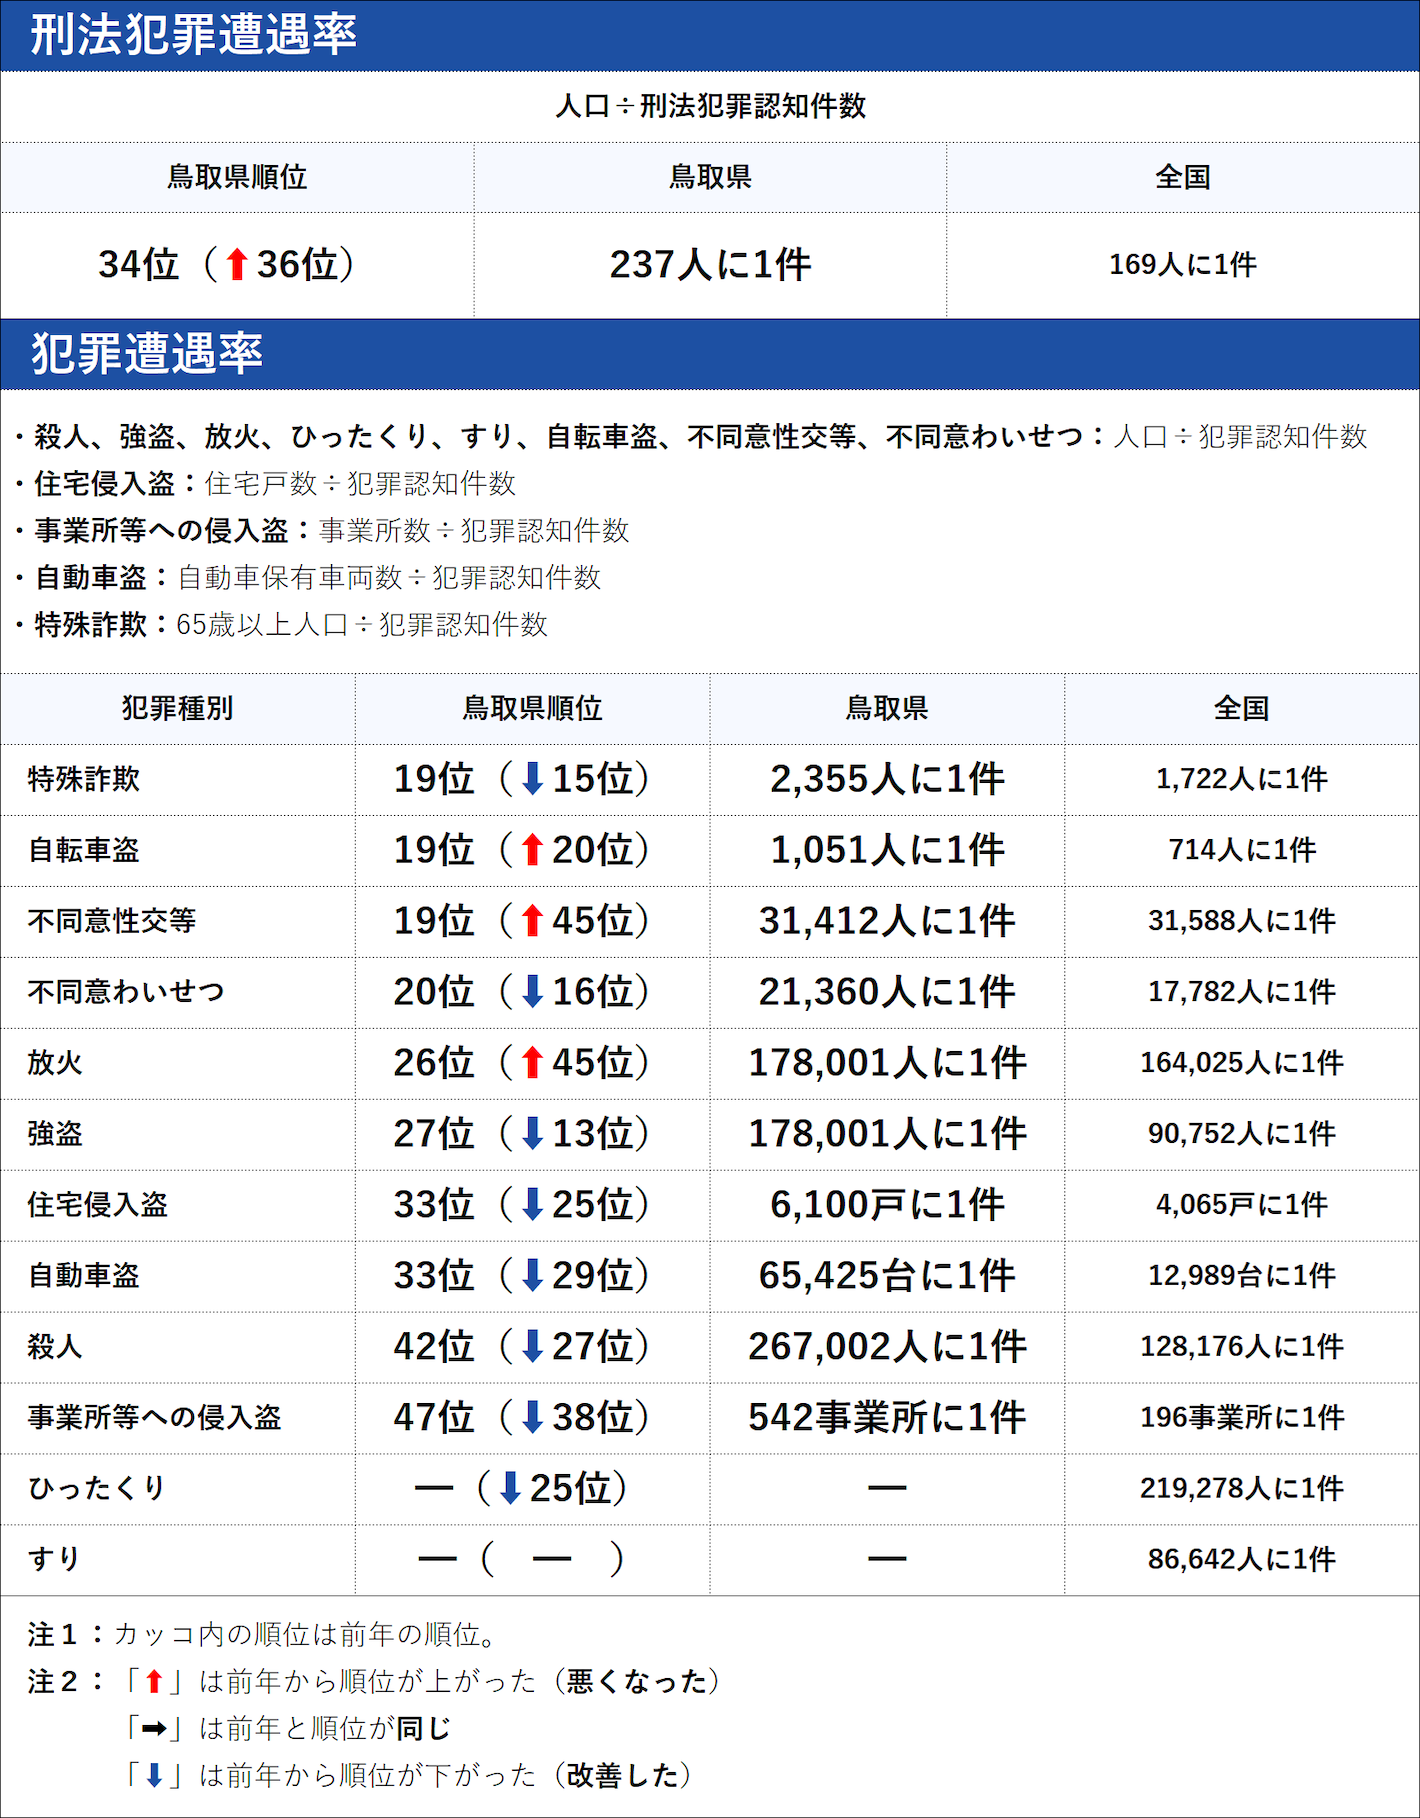The height and width of the screenshot is (1818, 1420).
Task: Click the blue down arrow in 事業所等への侵入盗 row
Action: [533, 1418]
